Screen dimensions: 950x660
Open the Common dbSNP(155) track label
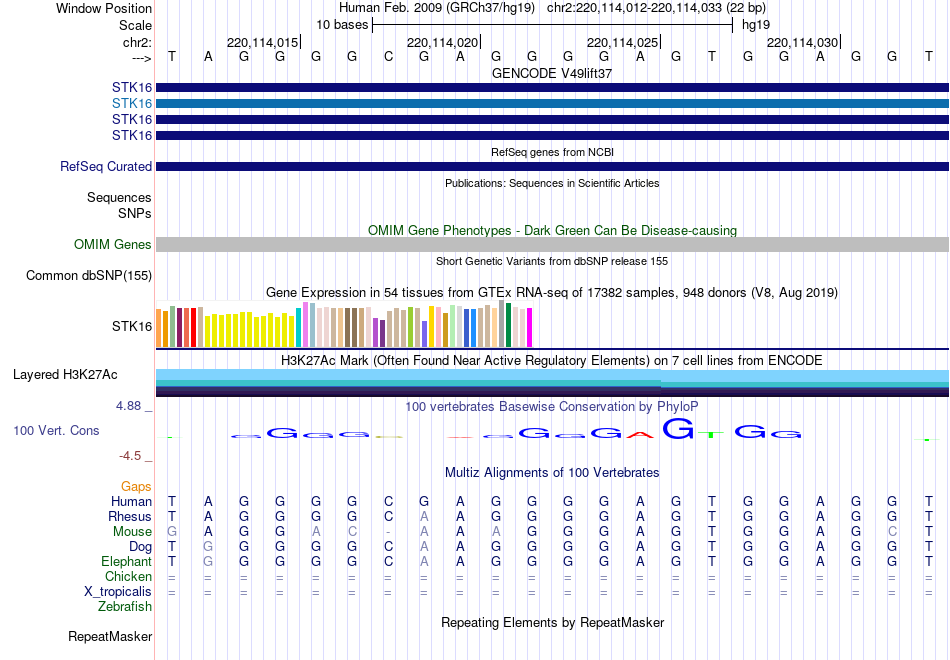tap(88, 276)
